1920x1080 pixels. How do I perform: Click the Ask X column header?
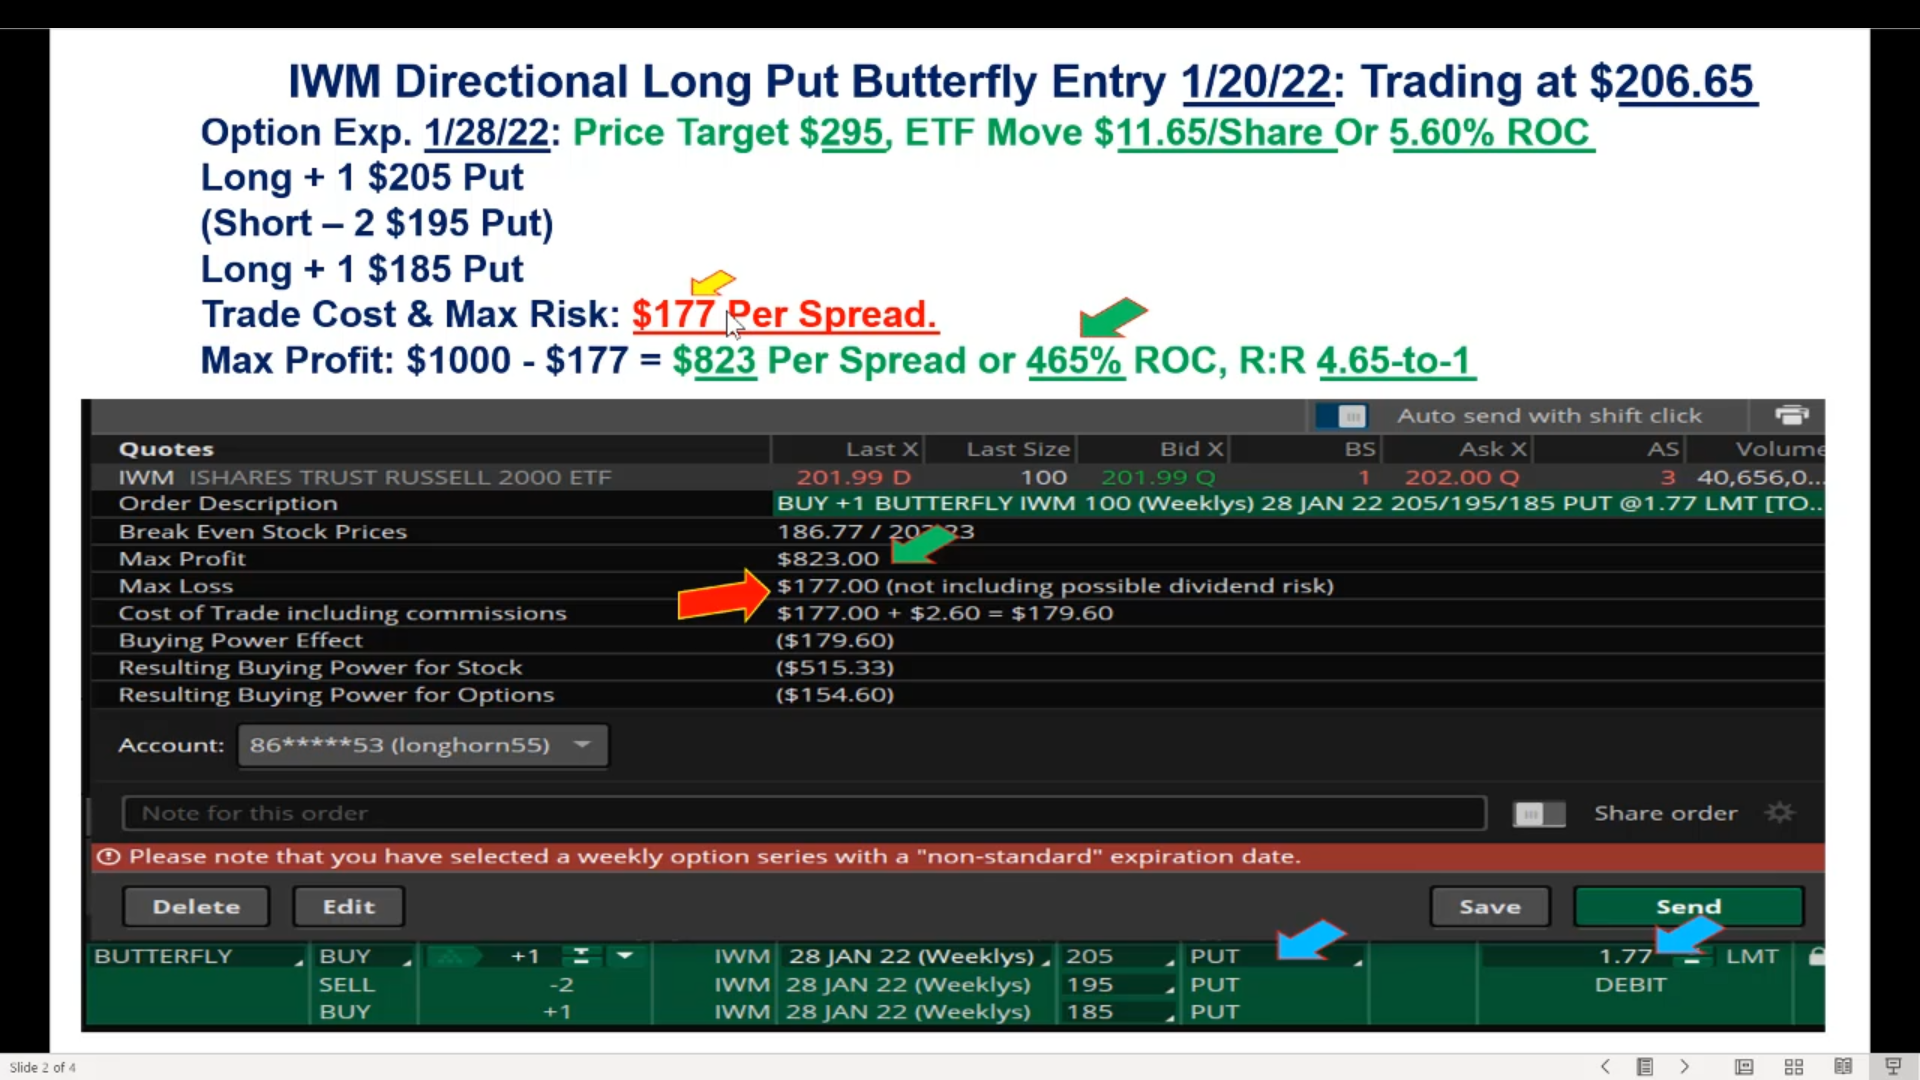point(1493,449)
